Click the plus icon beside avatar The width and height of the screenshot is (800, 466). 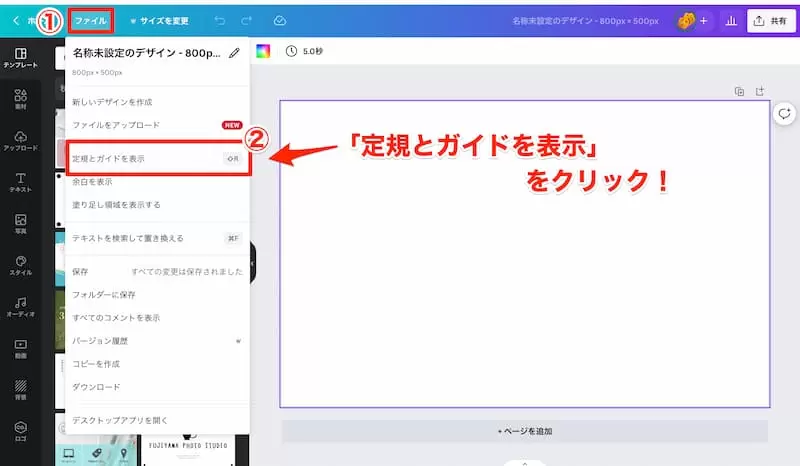704,21
